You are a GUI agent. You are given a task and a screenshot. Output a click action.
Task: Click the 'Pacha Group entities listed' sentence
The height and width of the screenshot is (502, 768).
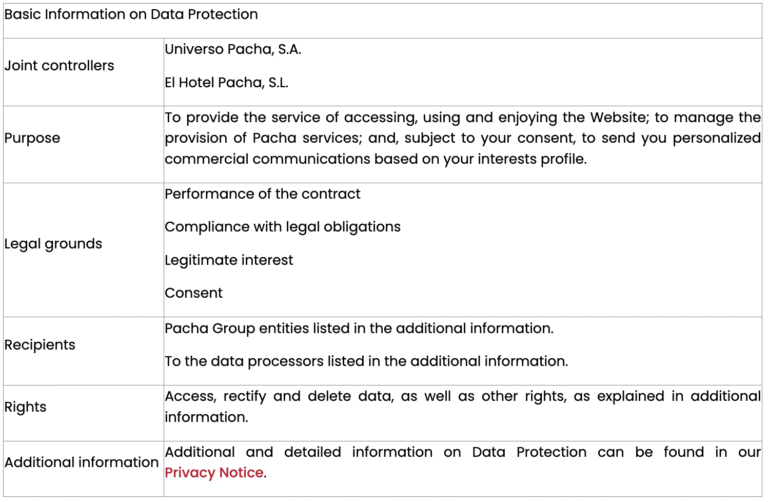[359, 328]
